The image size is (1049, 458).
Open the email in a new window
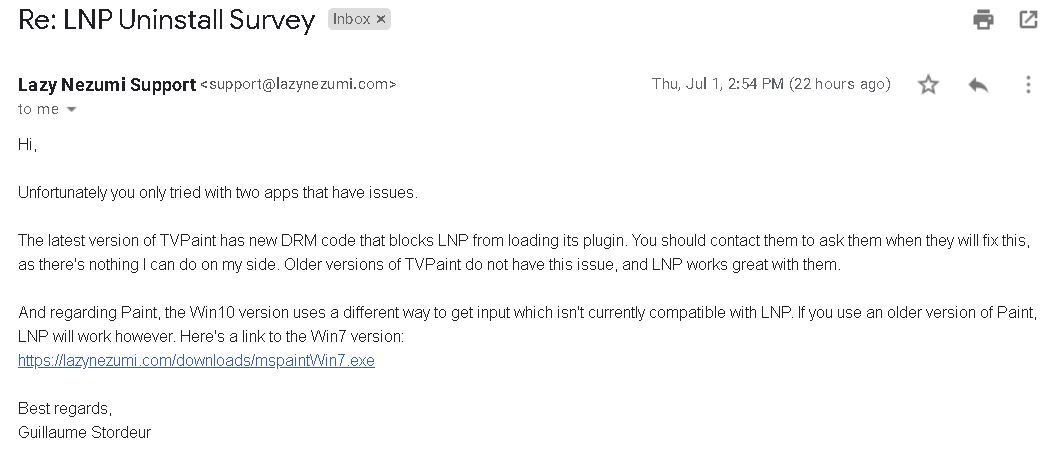click(x=1028, y=20)
